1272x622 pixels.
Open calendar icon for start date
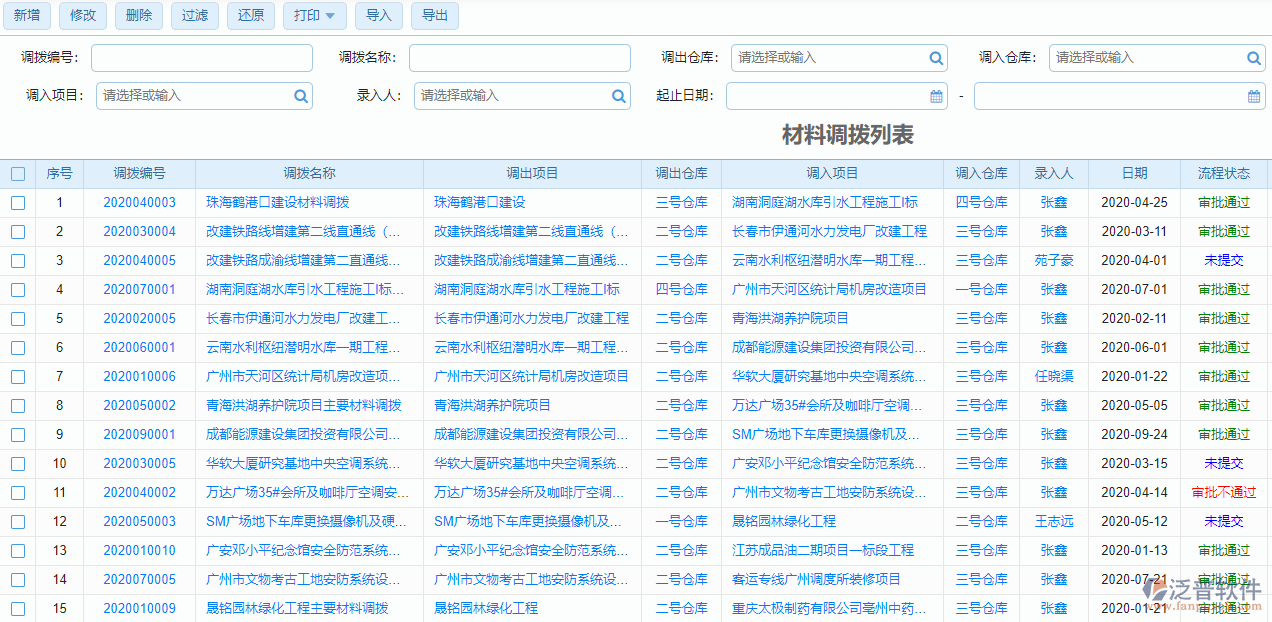[936, 97]
